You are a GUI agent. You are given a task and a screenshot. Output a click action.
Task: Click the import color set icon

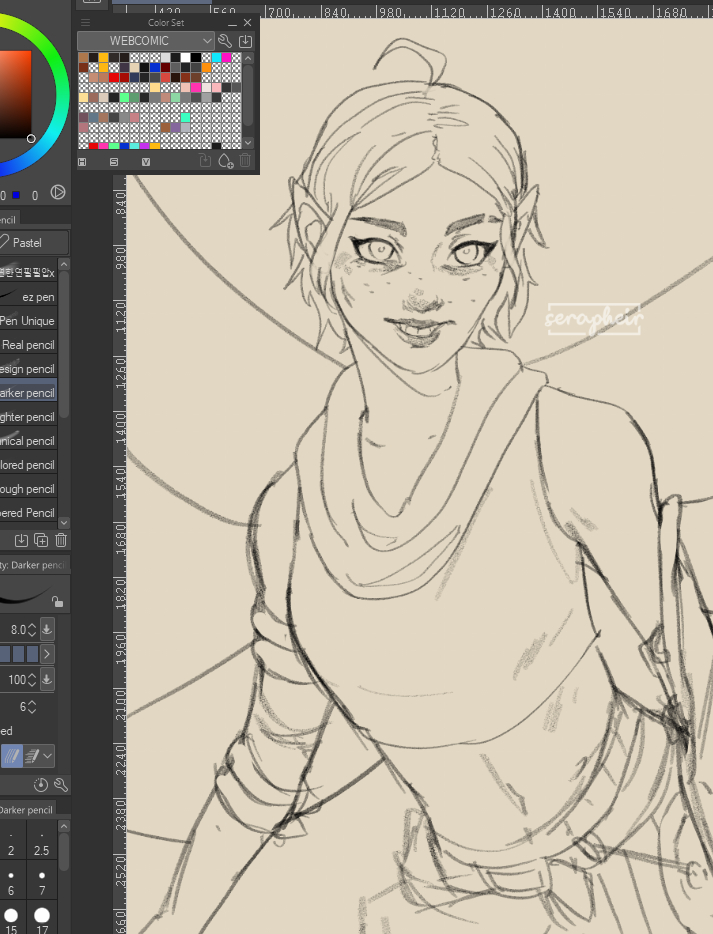246,41
